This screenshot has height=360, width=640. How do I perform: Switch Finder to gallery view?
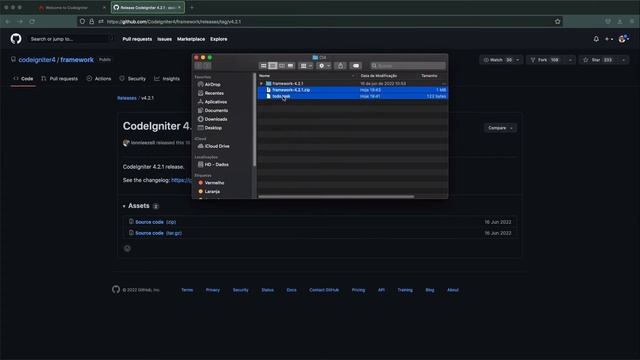pos(290,66)
